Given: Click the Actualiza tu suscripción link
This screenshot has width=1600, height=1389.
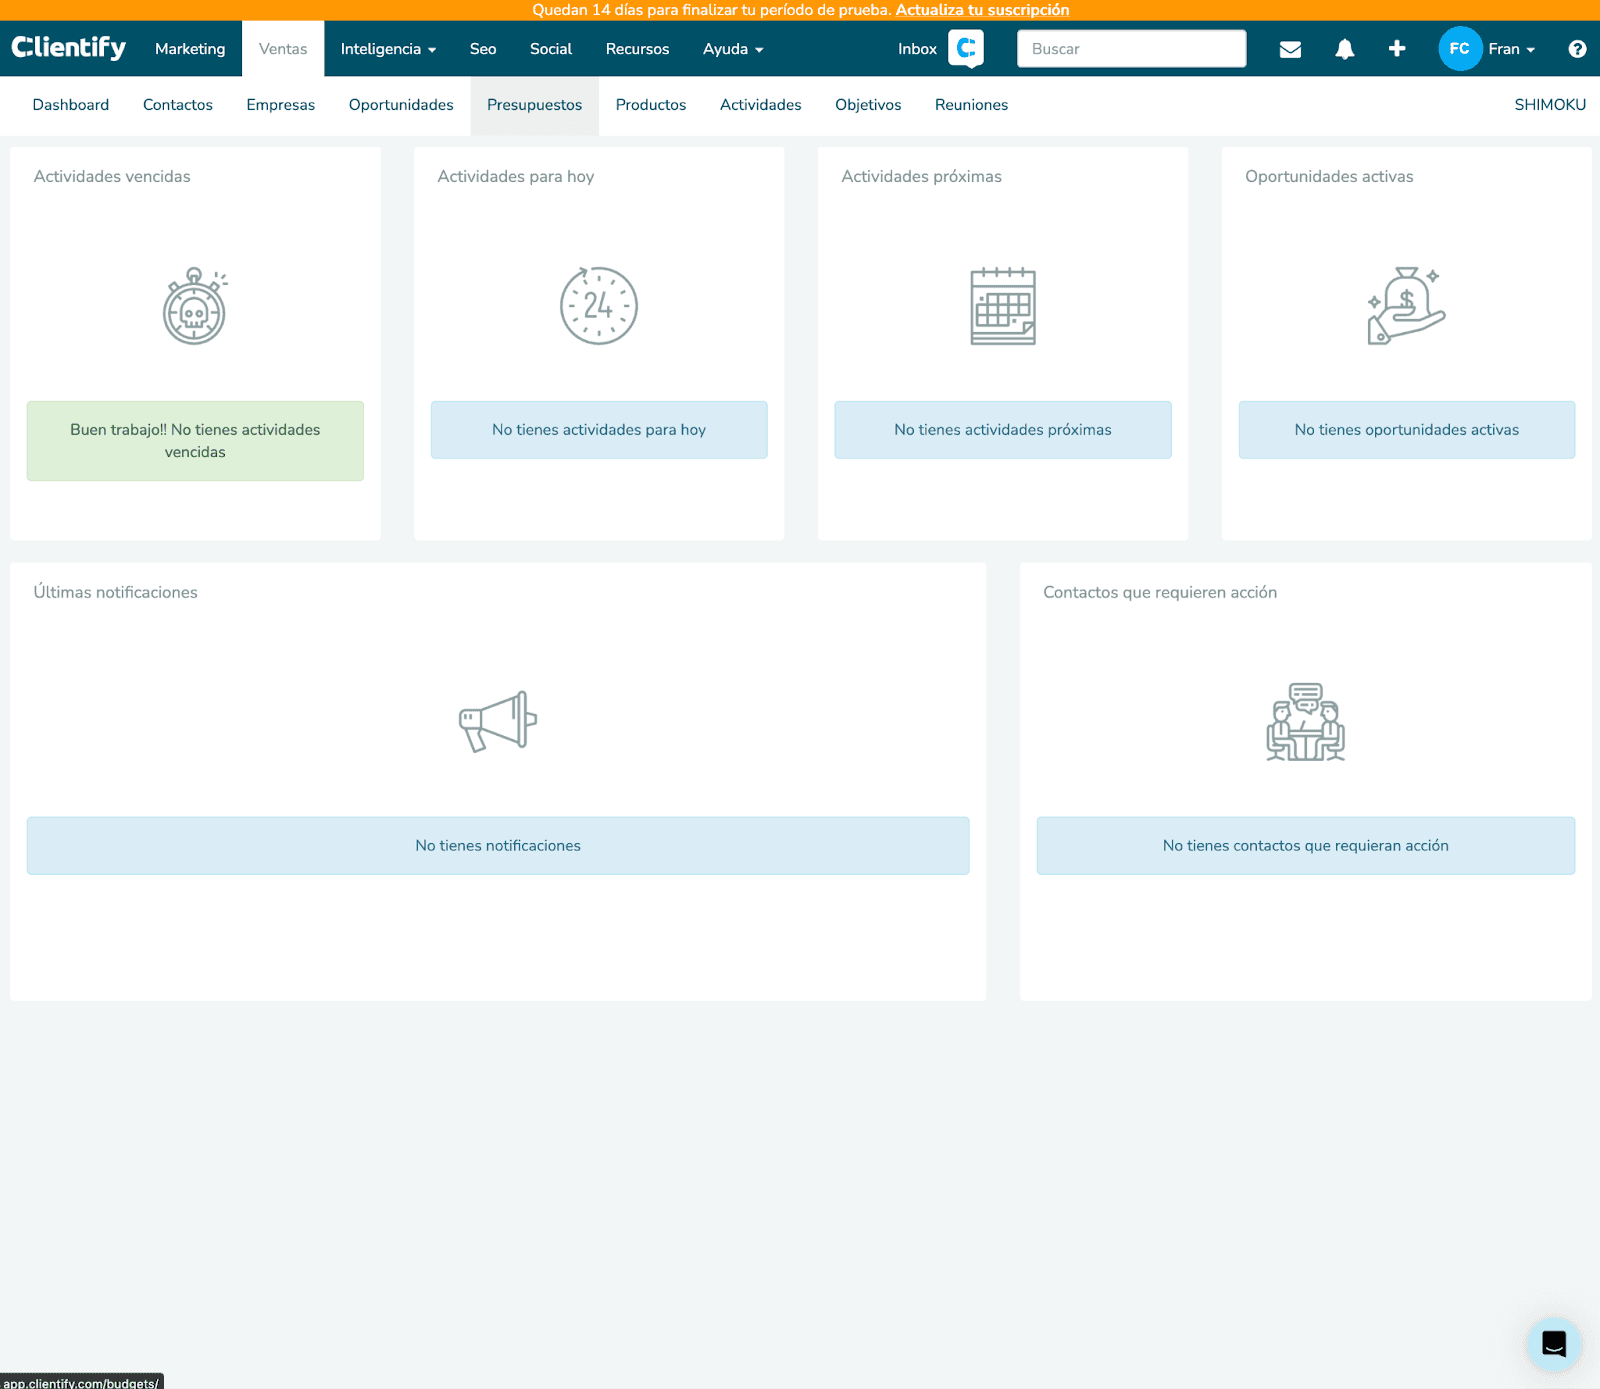Looking at the screenshot, I should click(982, 10).
